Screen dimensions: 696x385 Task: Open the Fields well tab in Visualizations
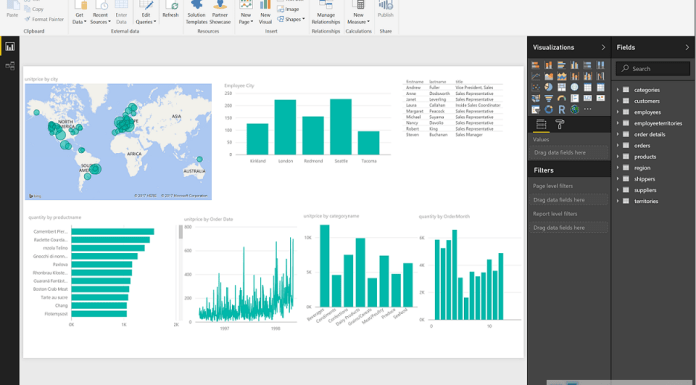(541, 124)
